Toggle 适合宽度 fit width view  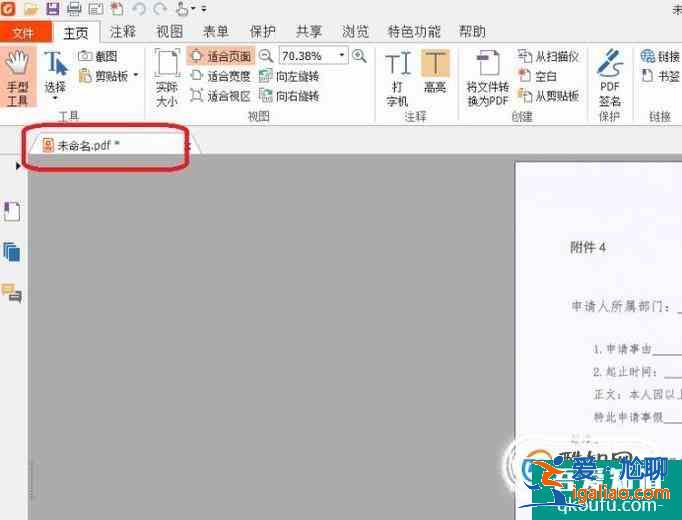click(x=221, y=76)
